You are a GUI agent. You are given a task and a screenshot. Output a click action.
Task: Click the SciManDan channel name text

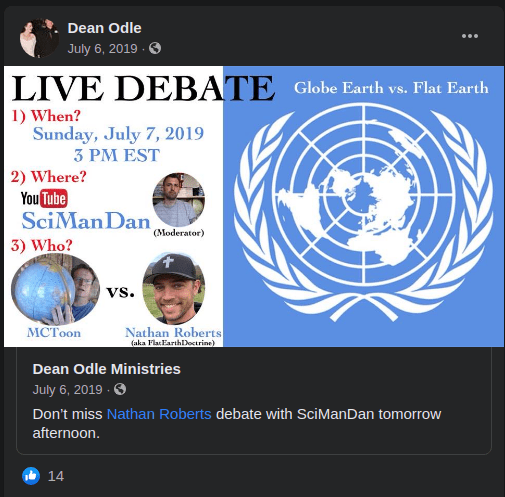pos(86,221)
